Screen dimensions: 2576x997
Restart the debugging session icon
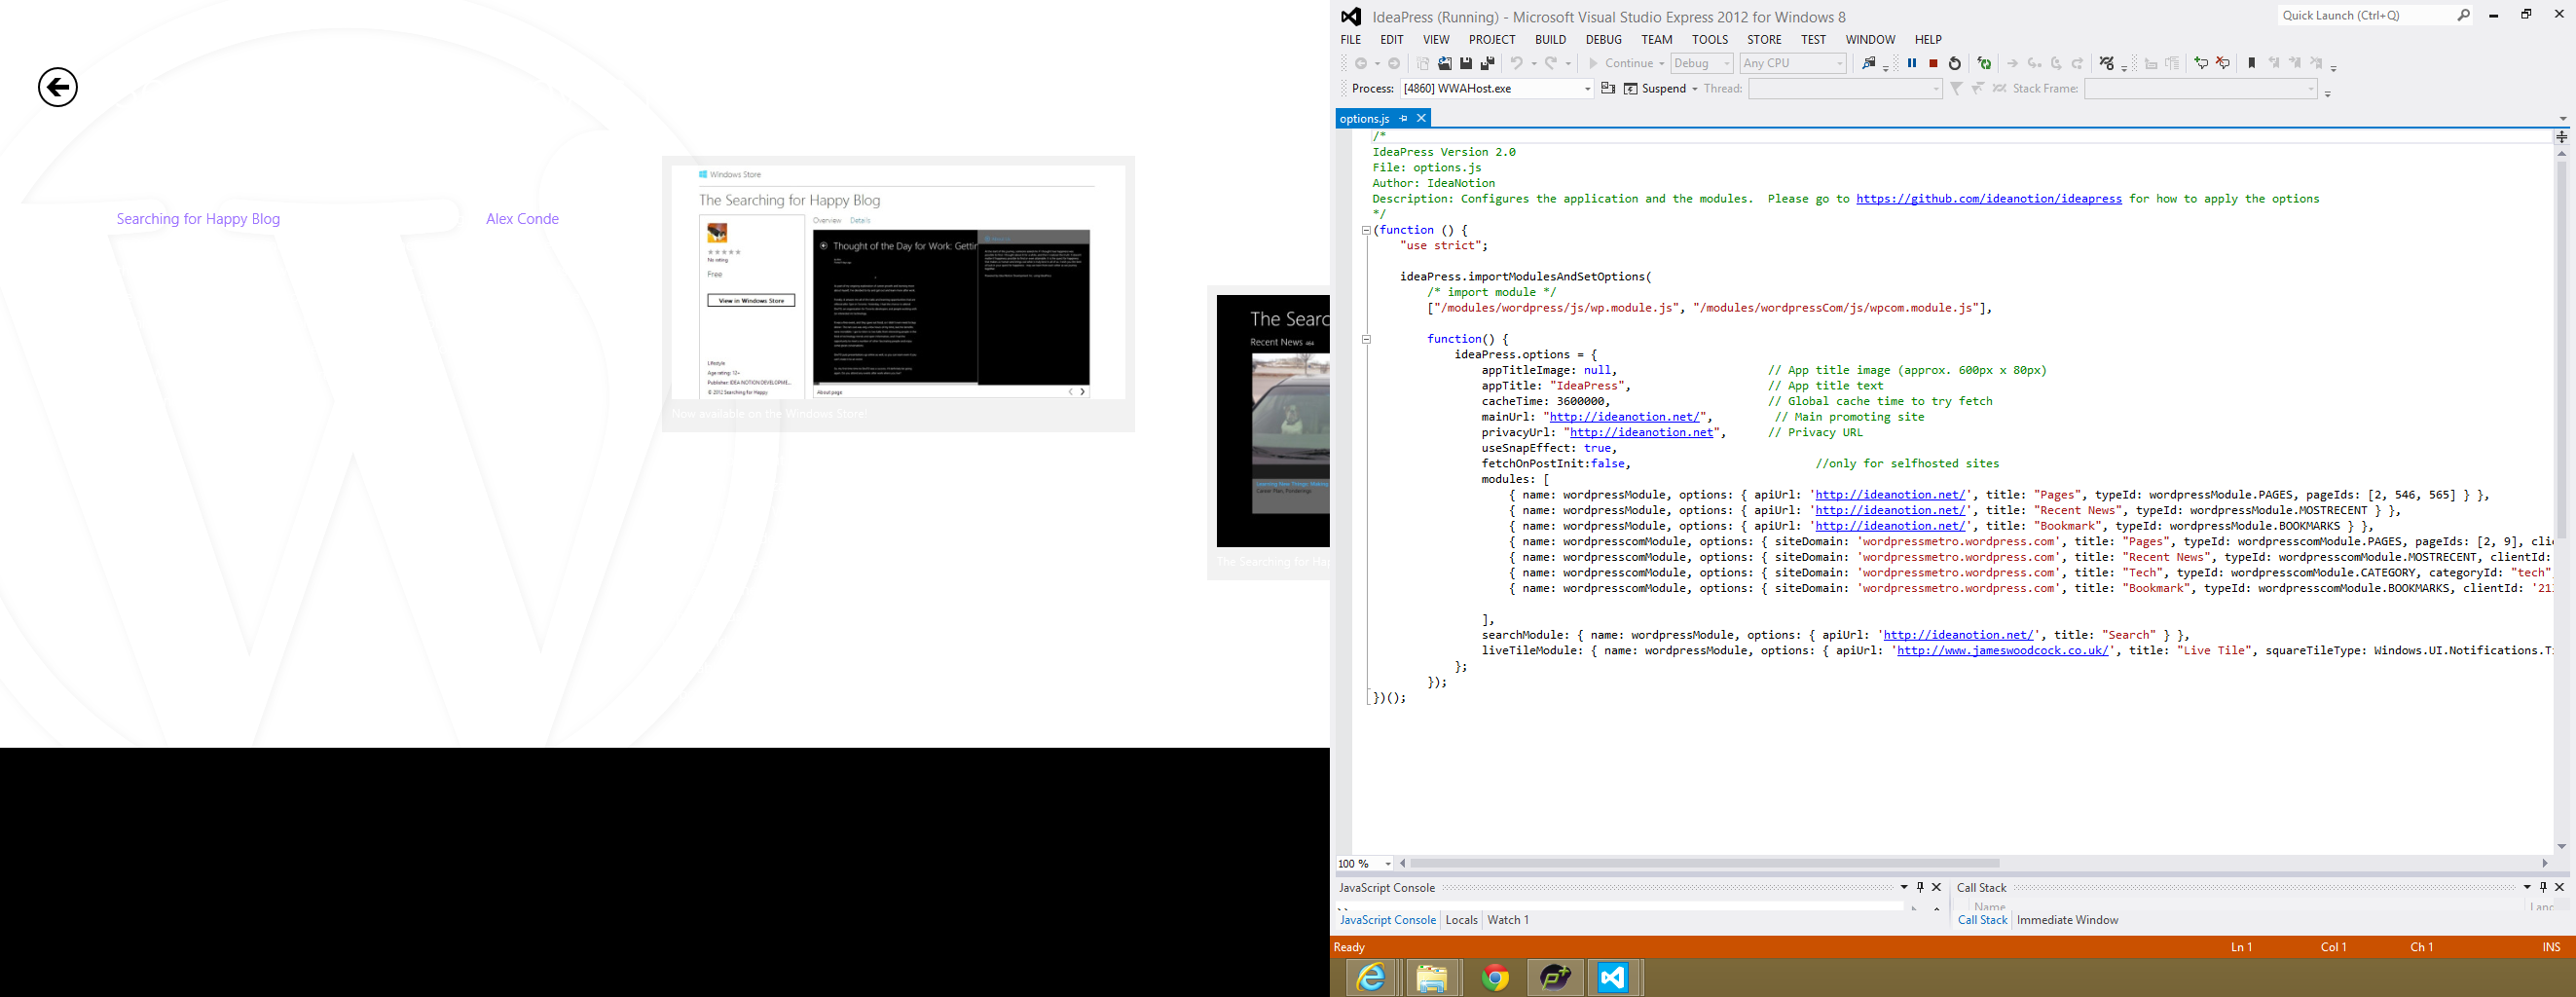(1955, 63)
